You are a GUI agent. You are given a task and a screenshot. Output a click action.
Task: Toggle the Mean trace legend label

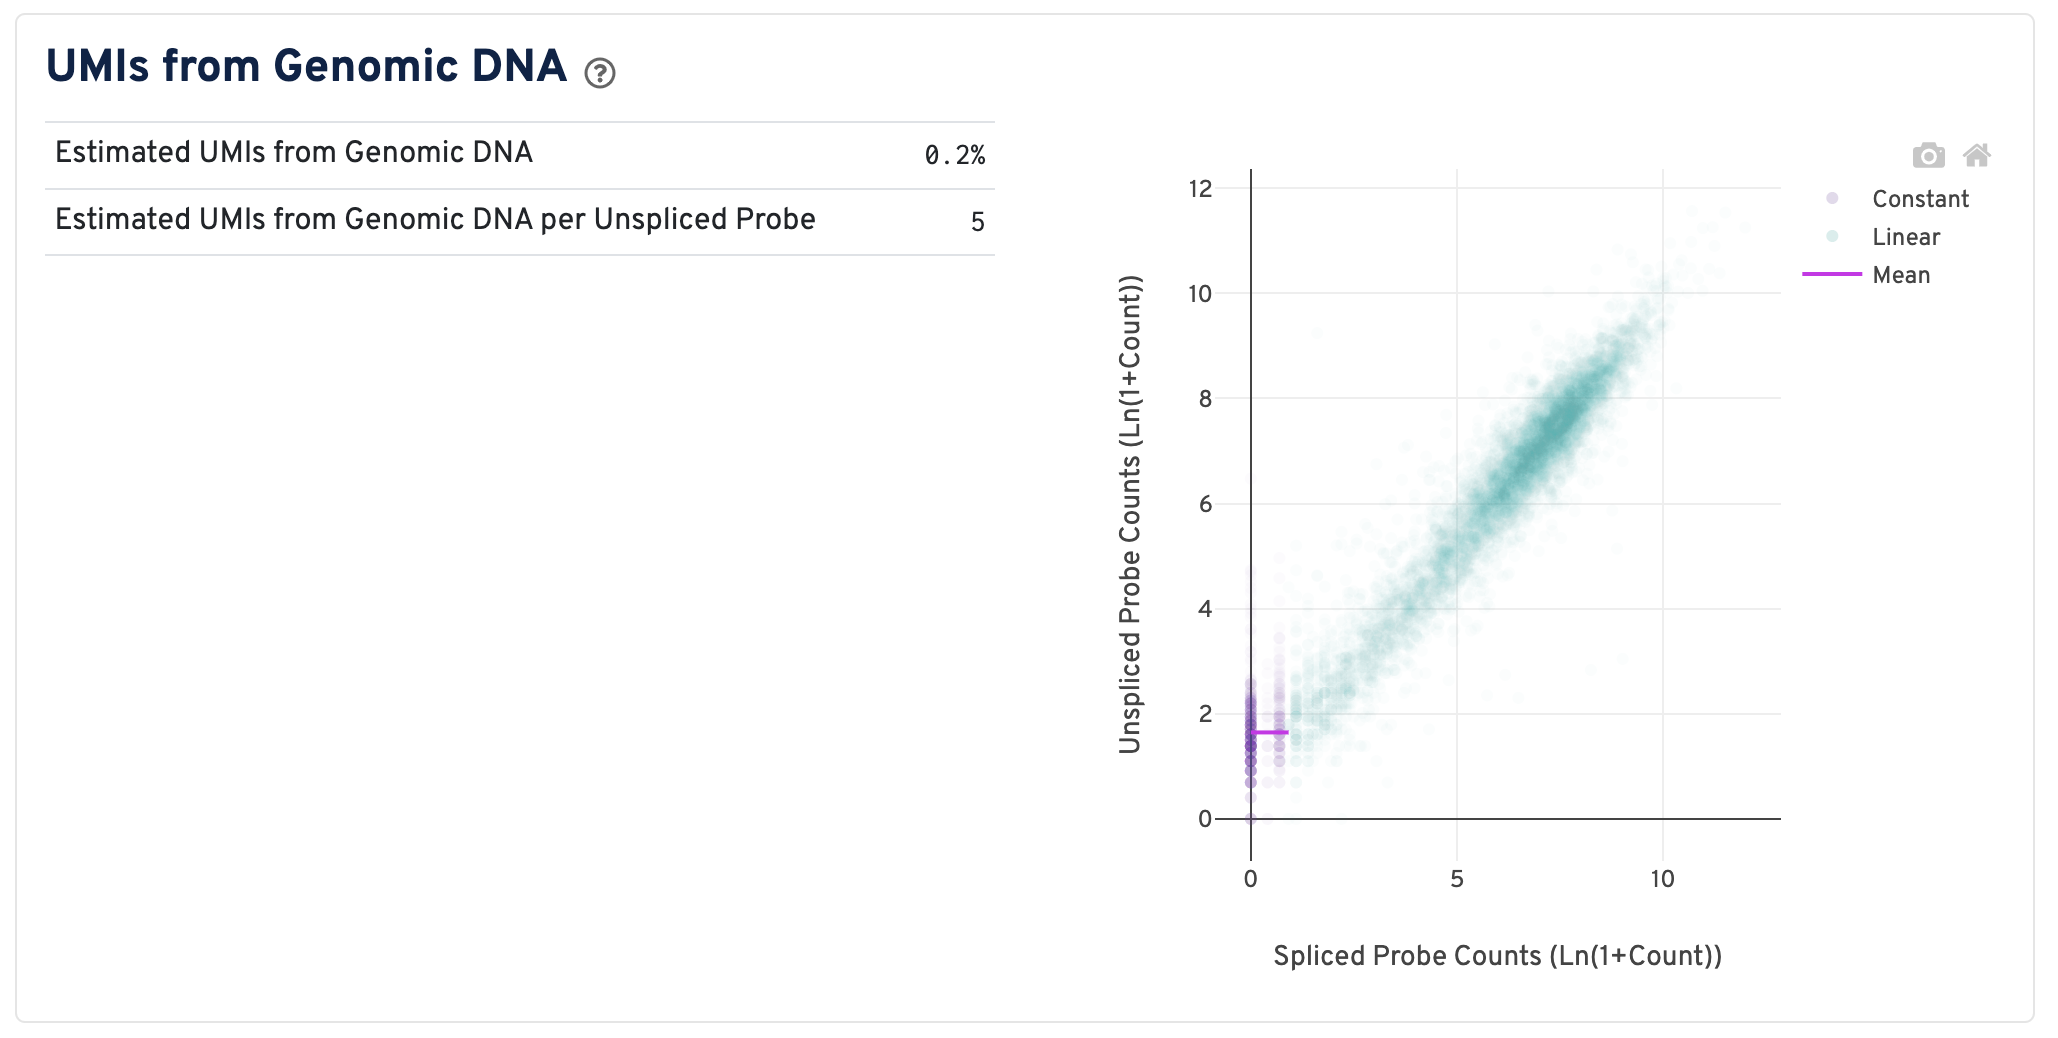(1901, 275)
